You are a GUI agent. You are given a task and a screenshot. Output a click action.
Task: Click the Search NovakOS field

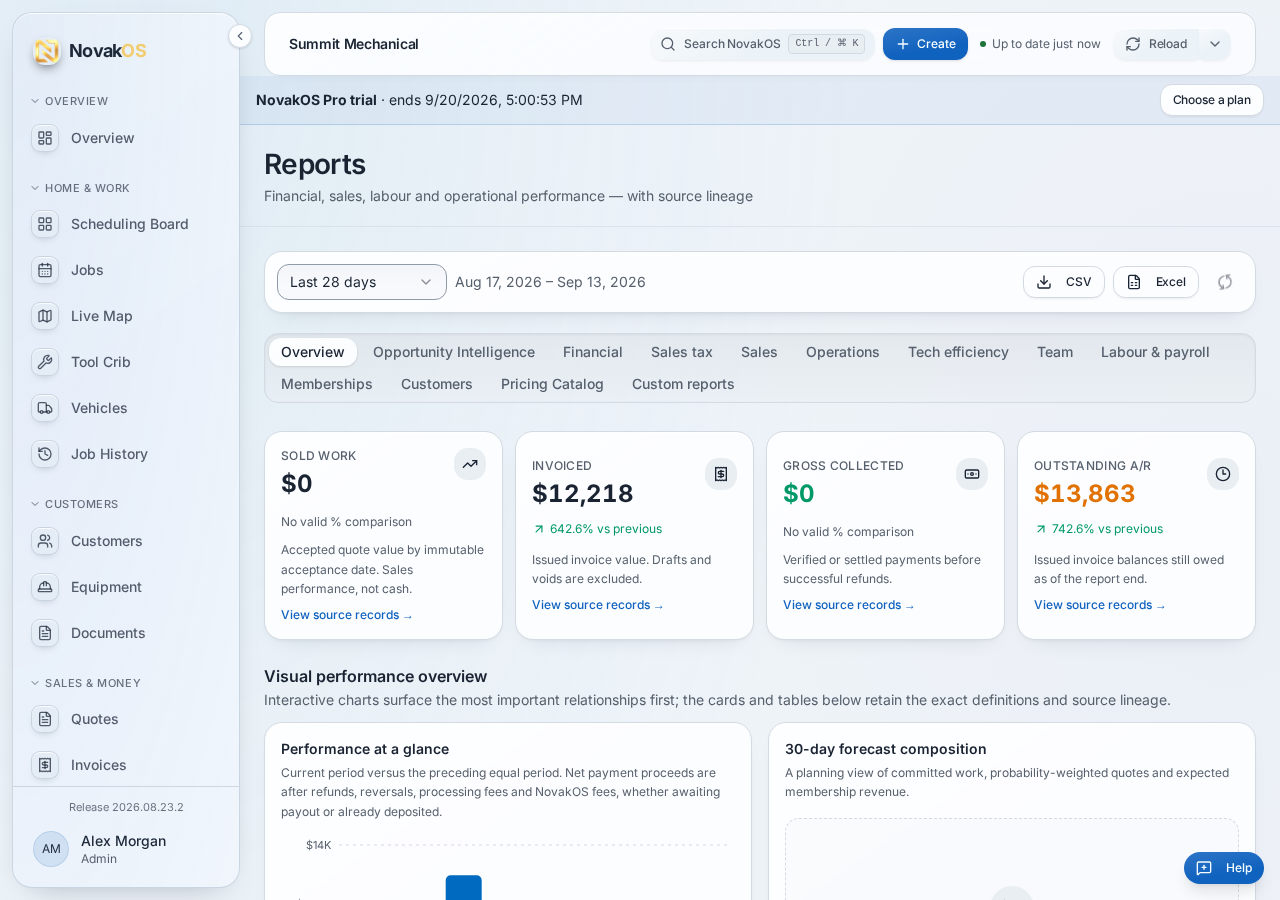(x=762, y=44)
